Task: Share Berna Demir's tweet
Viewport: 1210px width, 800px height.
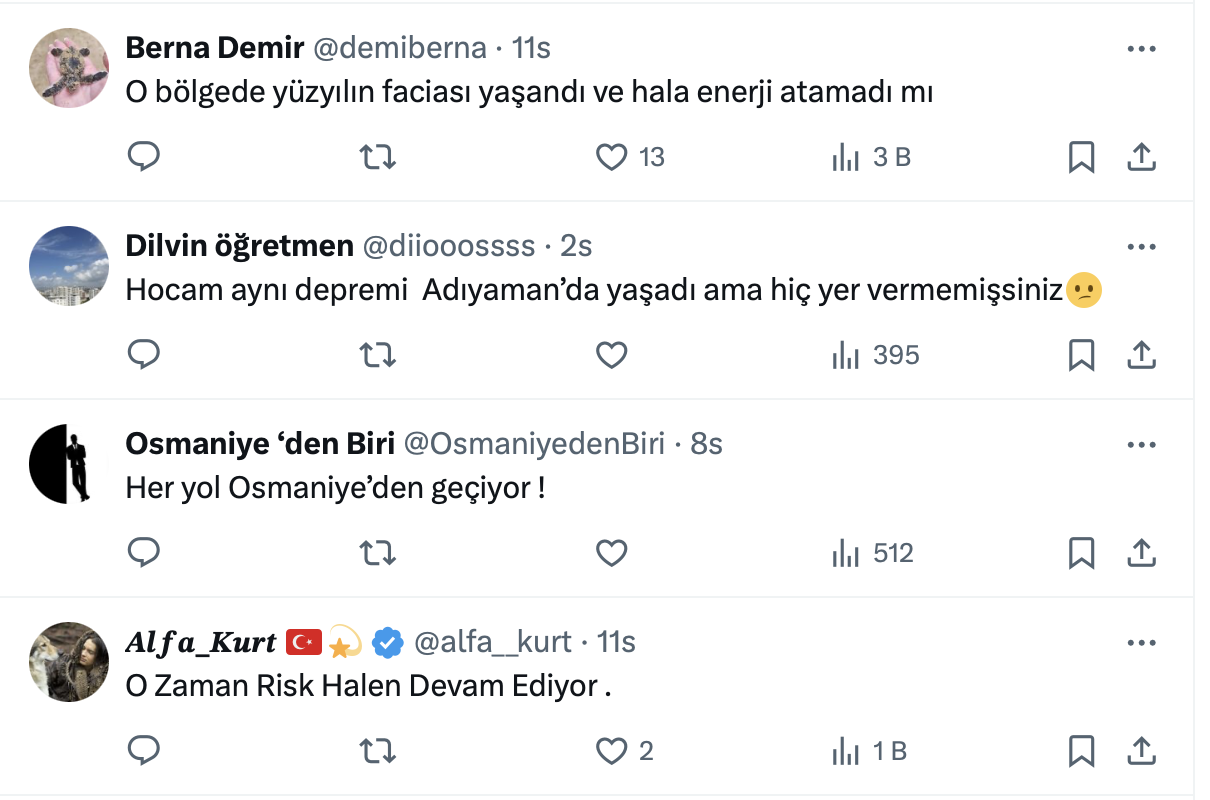Action: coord(1141,157)
